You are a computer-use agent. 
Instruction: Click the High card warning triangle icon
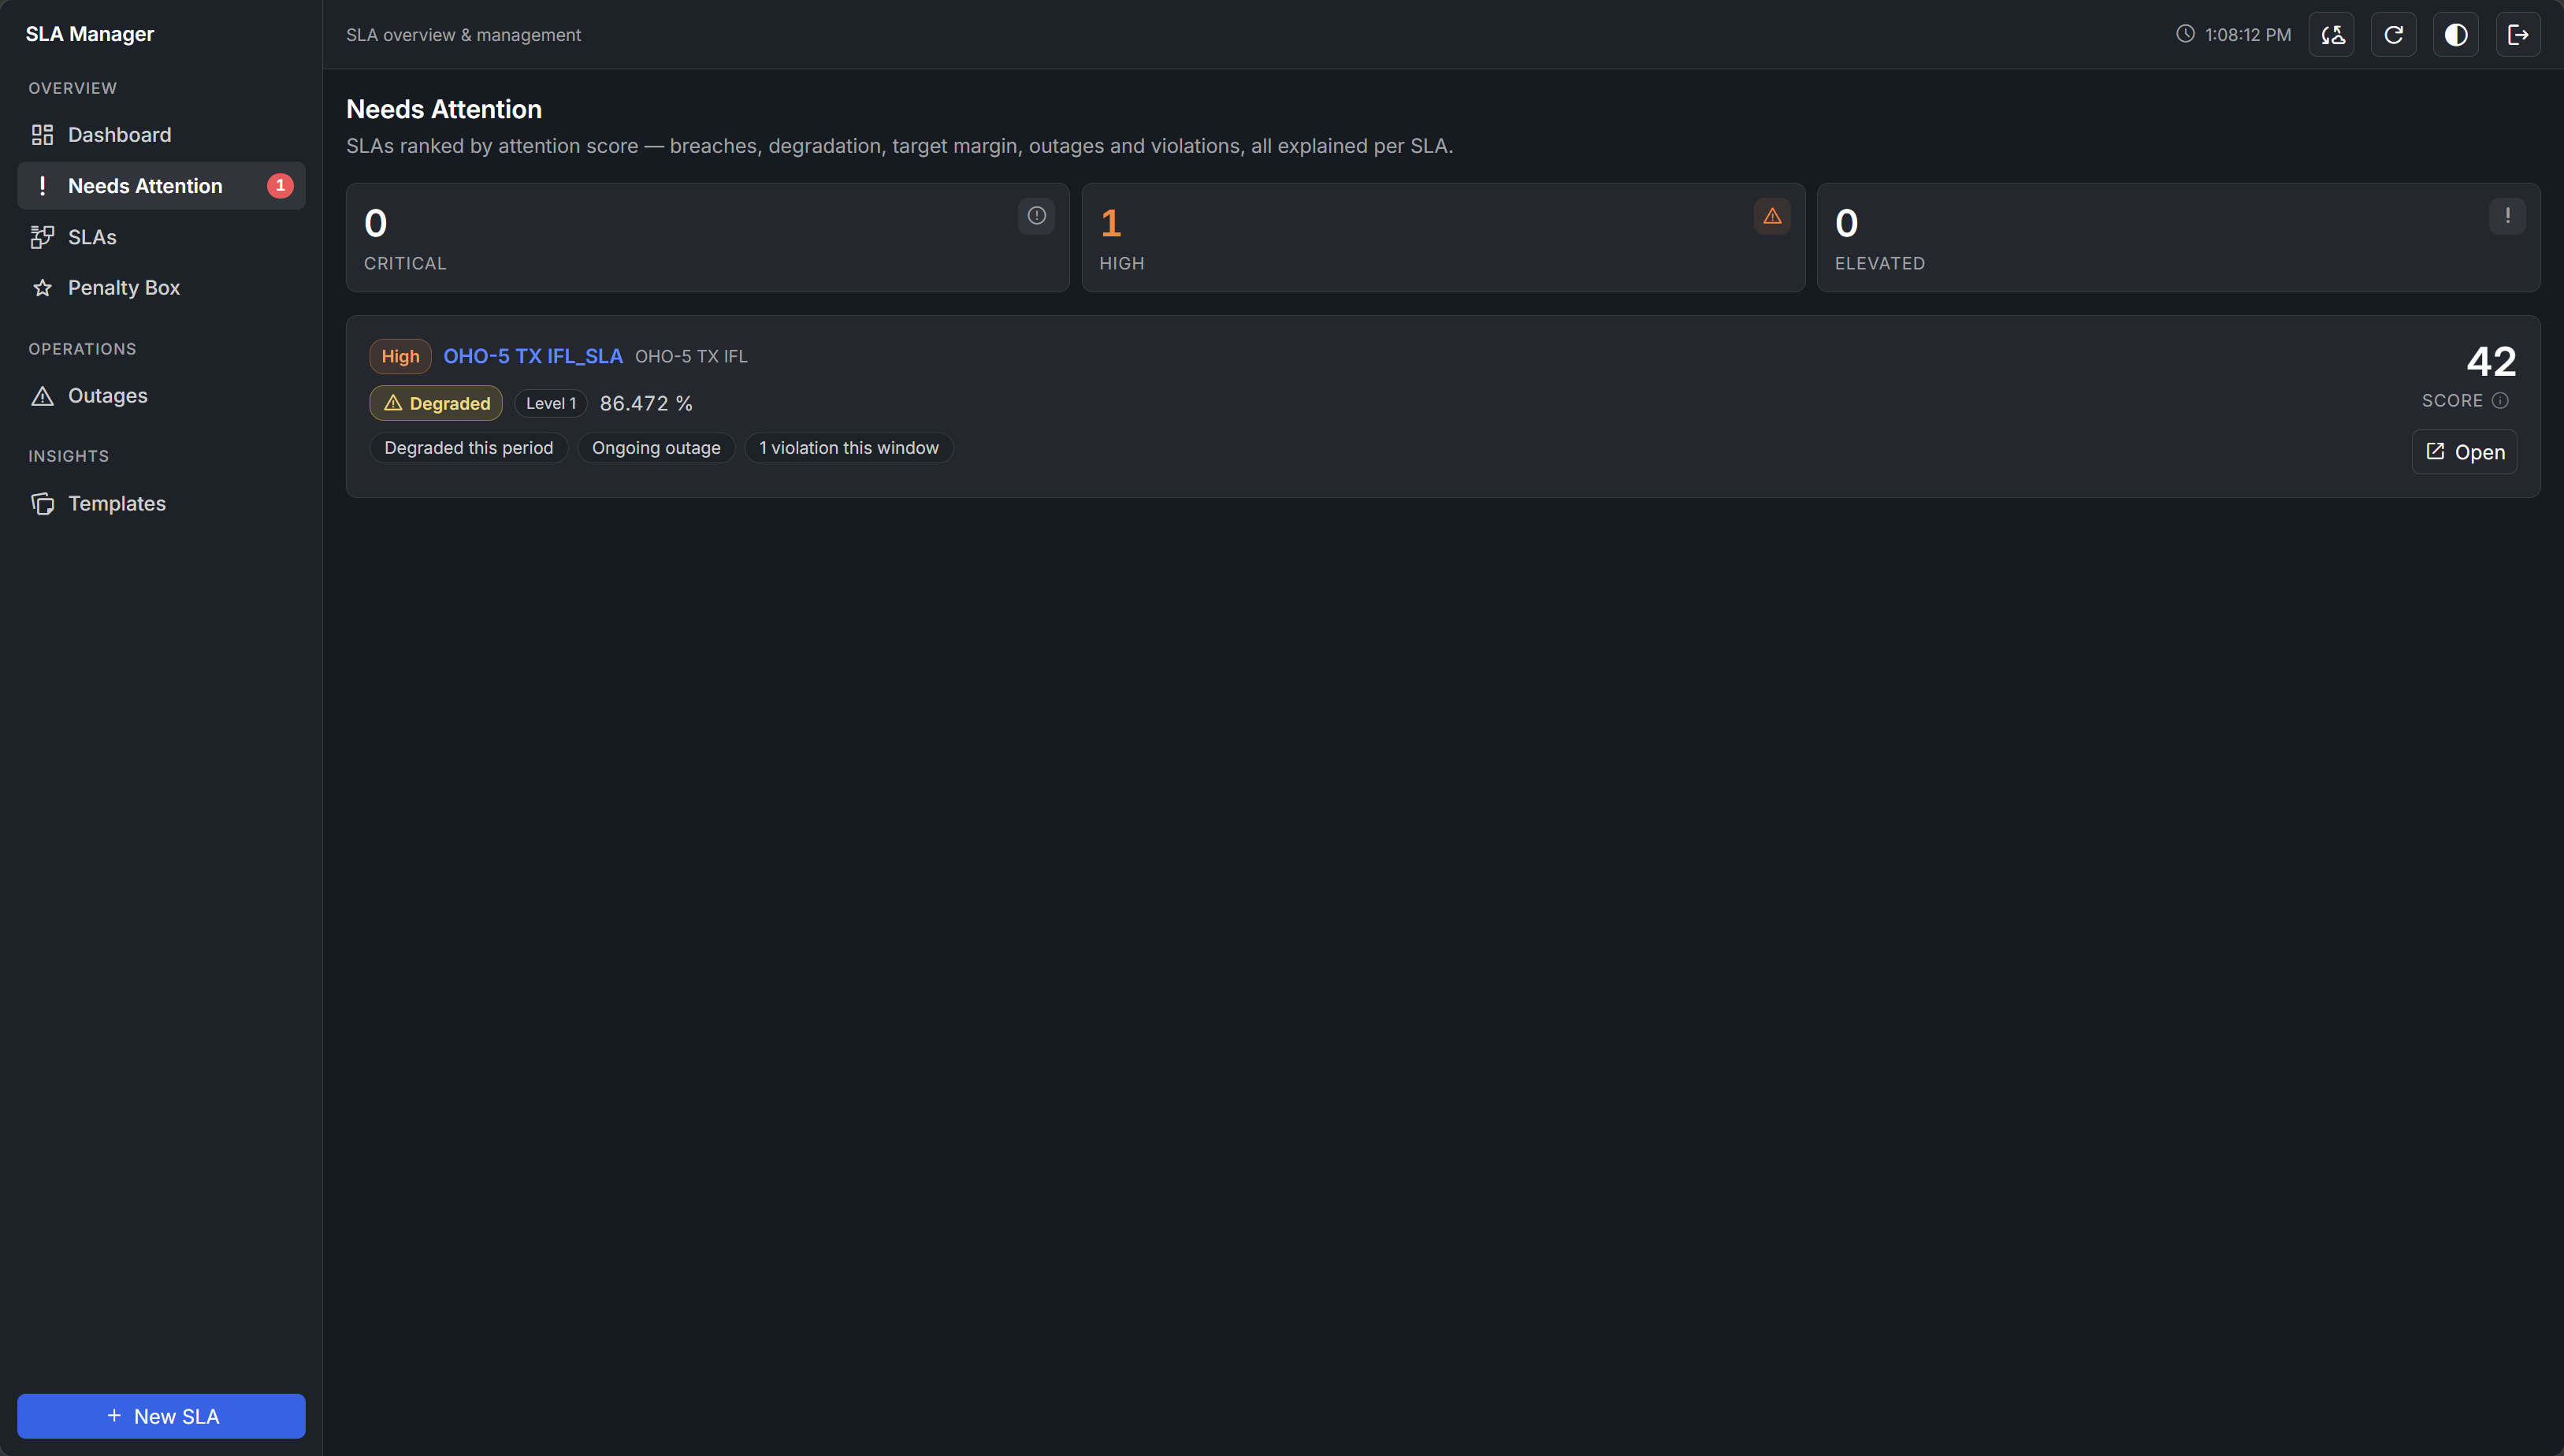[1772, 216]
